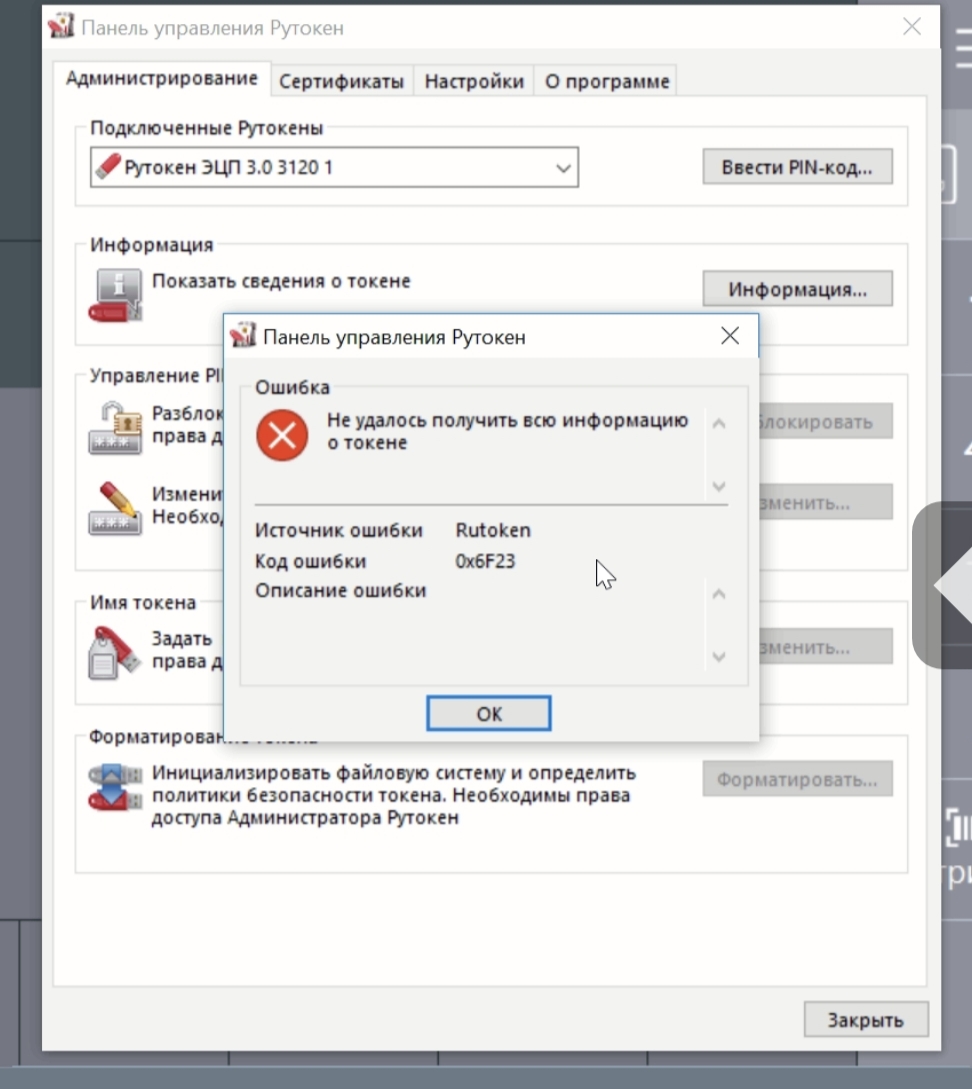Open the connected Rutokens dropdown
The image size is (972, 1089).
(x=334, y=167)
